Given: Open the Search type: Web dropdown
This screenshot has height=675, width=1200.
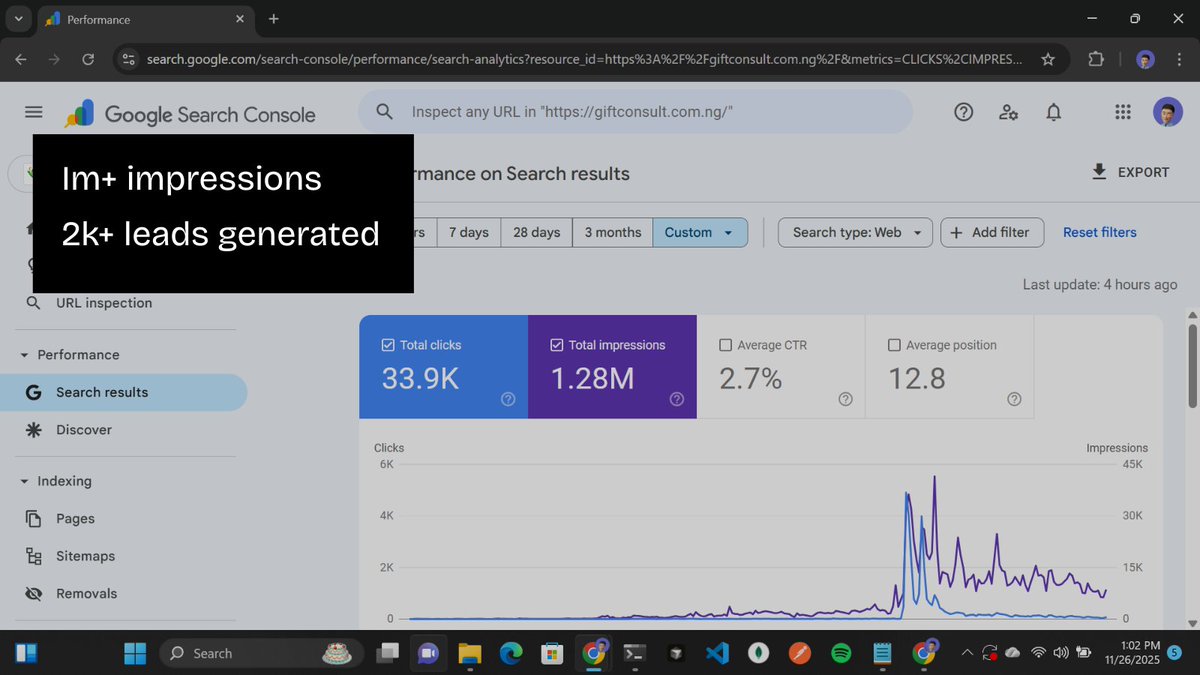Looking at the screenshot, I should click(854, 232).
